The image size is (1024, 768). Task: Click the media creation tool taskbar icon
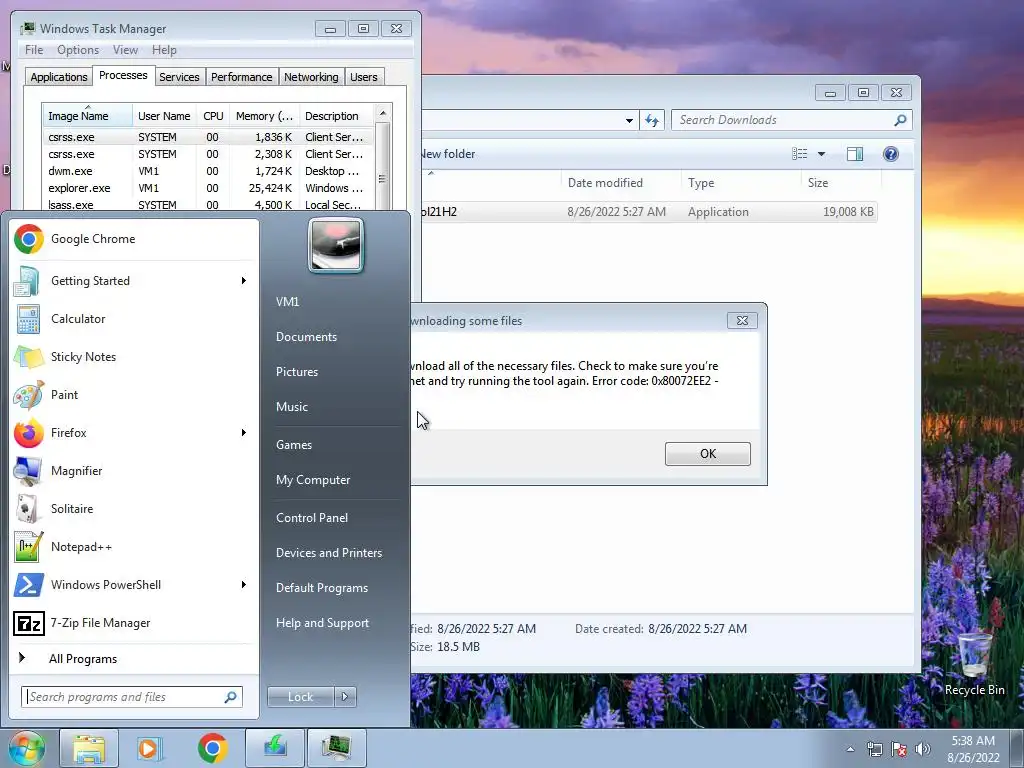coord(275,748)
